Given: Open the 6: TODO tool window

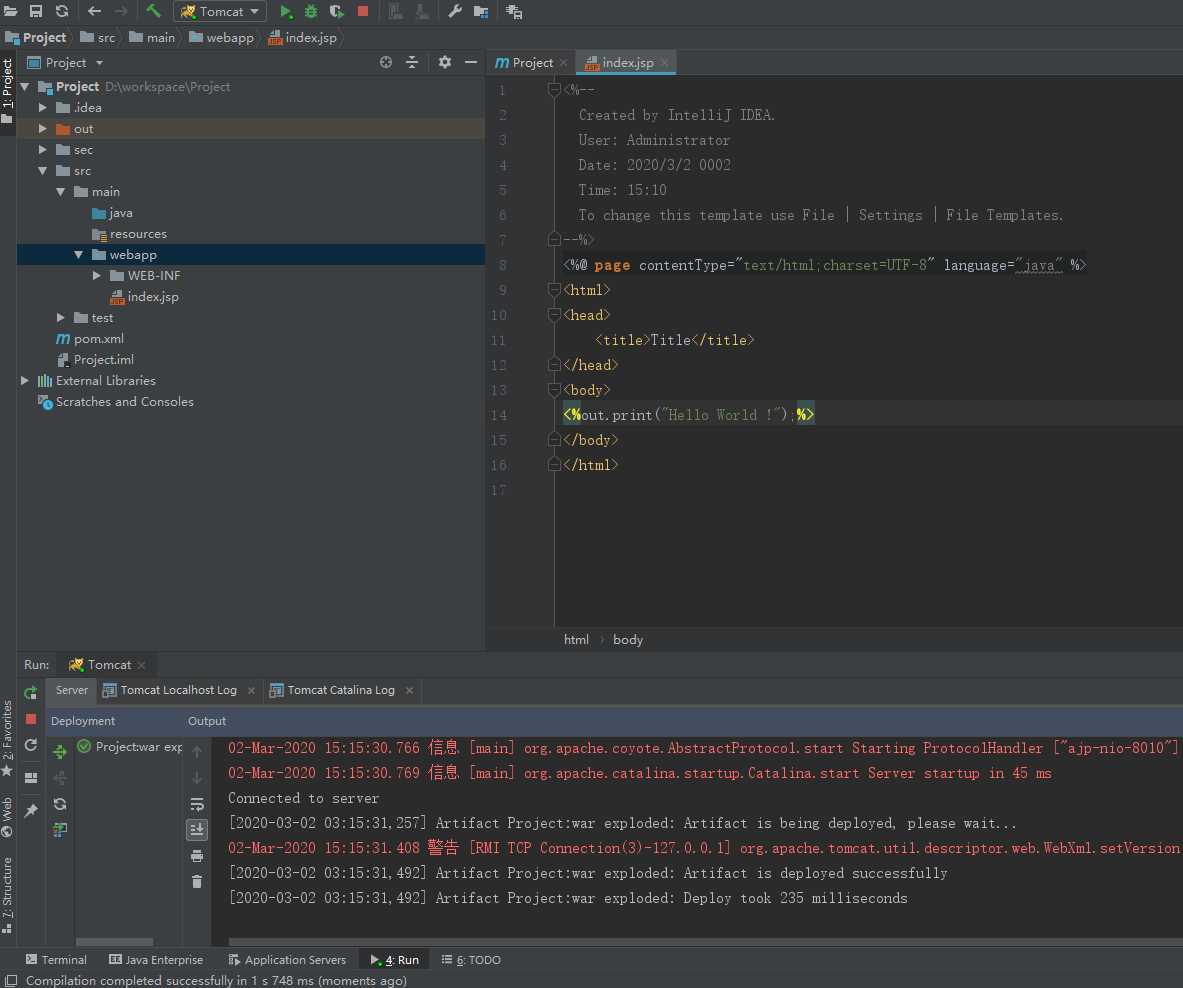Looking at the screenshot, I should click(472, 959).
